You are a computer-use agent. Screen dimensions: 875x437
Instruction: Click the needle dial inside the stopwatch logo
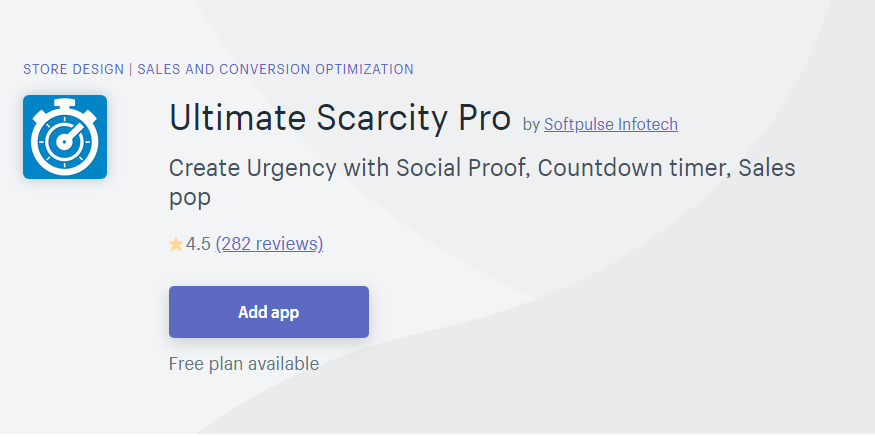[x=65, y=141]
